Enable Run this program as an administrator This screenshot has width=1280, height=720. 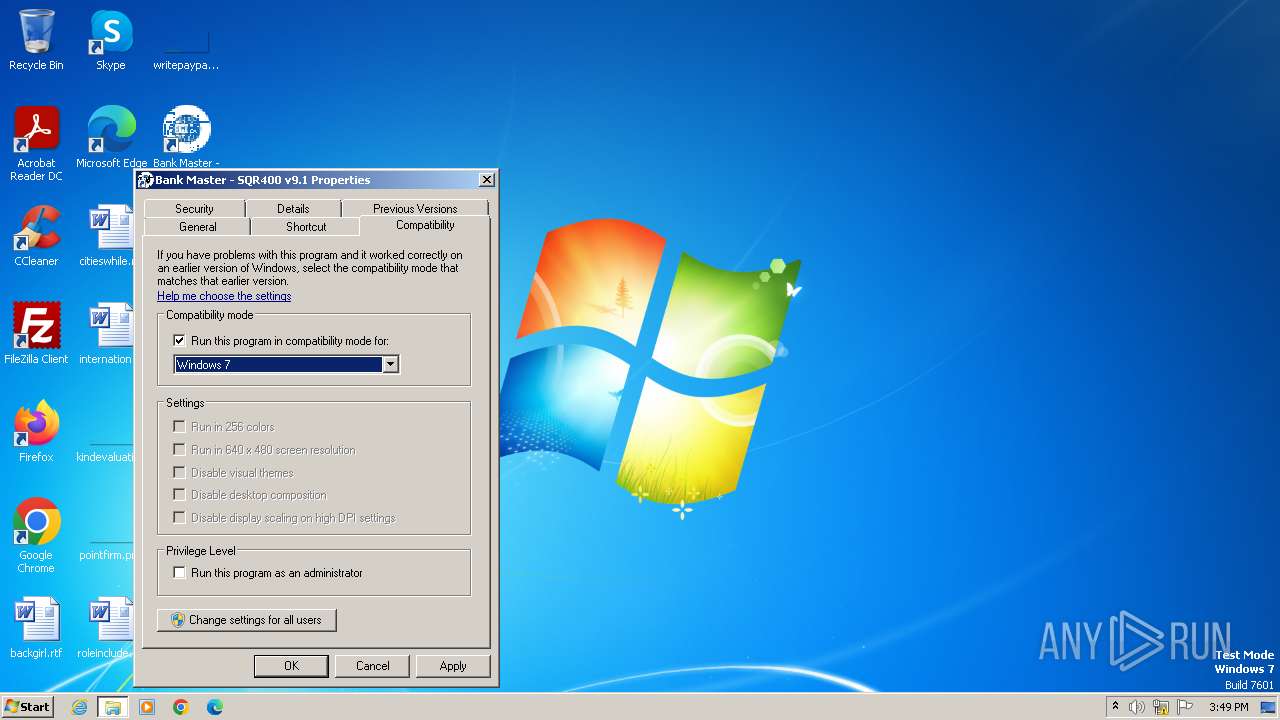pyautogui.click(x=180, y=573)
